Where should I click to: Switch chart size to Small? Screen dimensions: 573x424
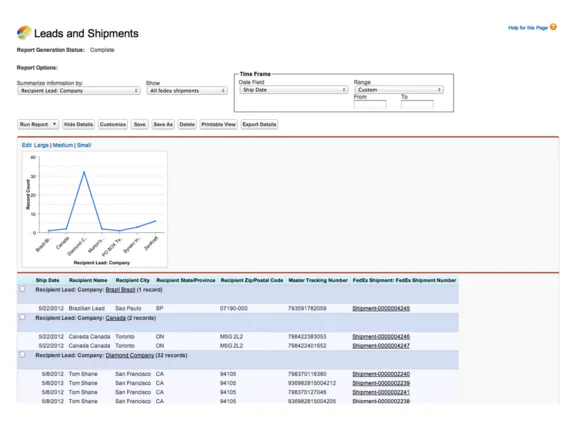tap(84, 145)
